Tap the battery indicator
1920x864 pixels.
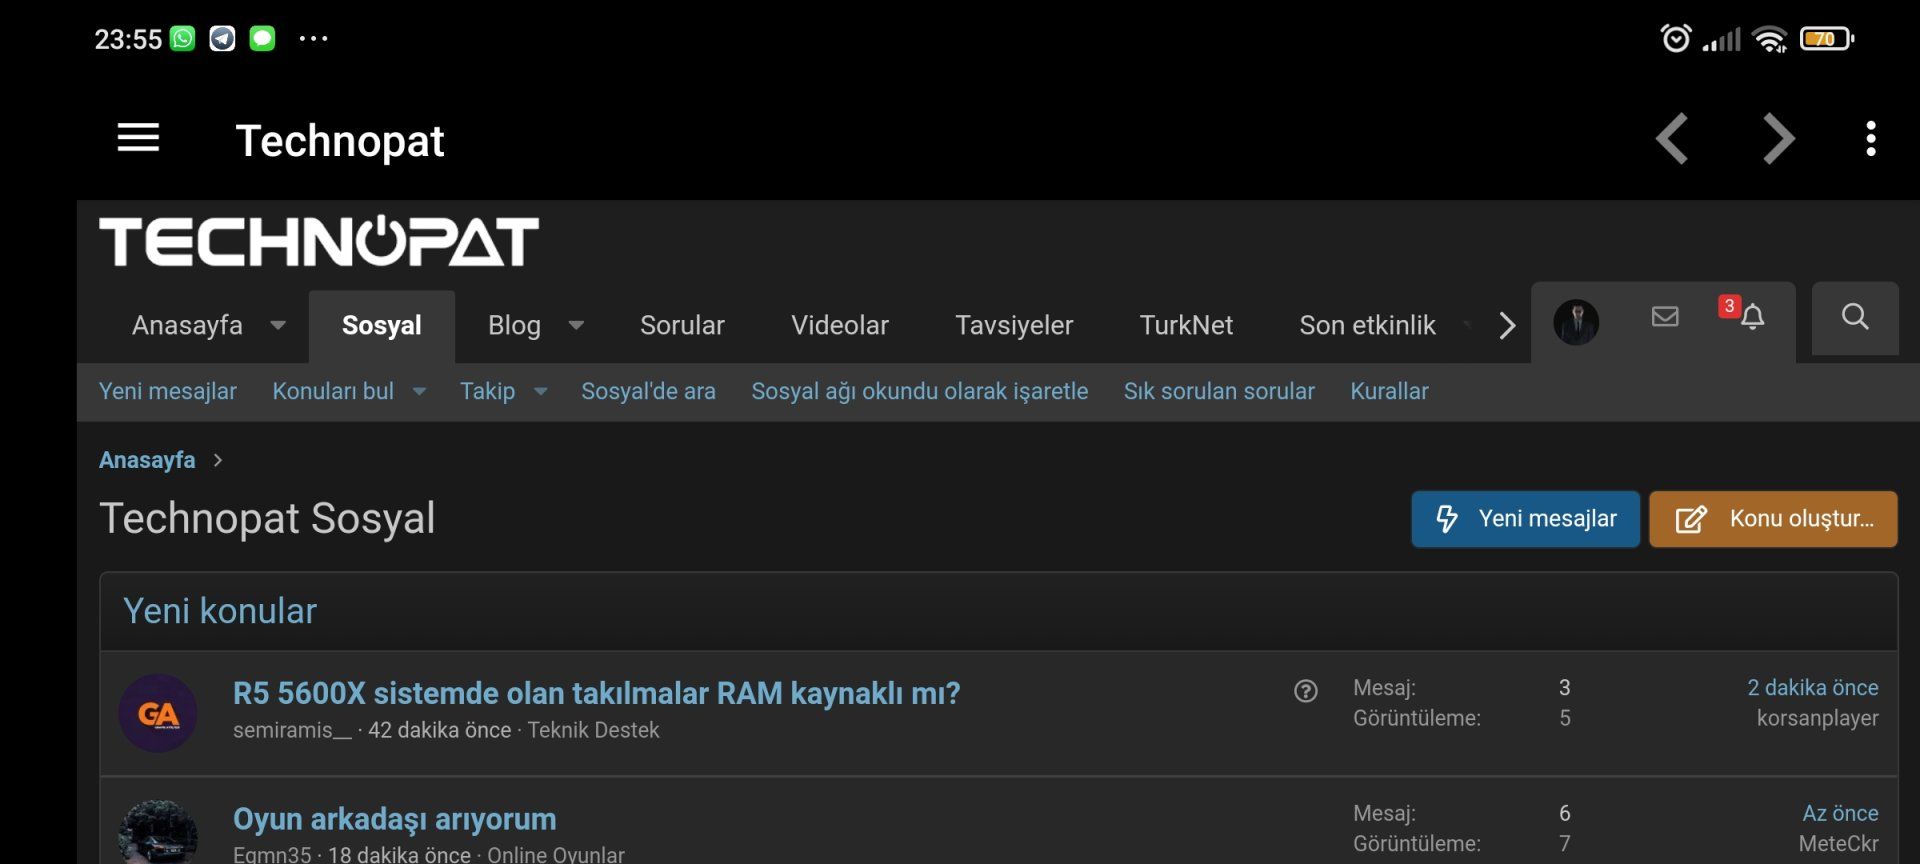point(1827,39)
